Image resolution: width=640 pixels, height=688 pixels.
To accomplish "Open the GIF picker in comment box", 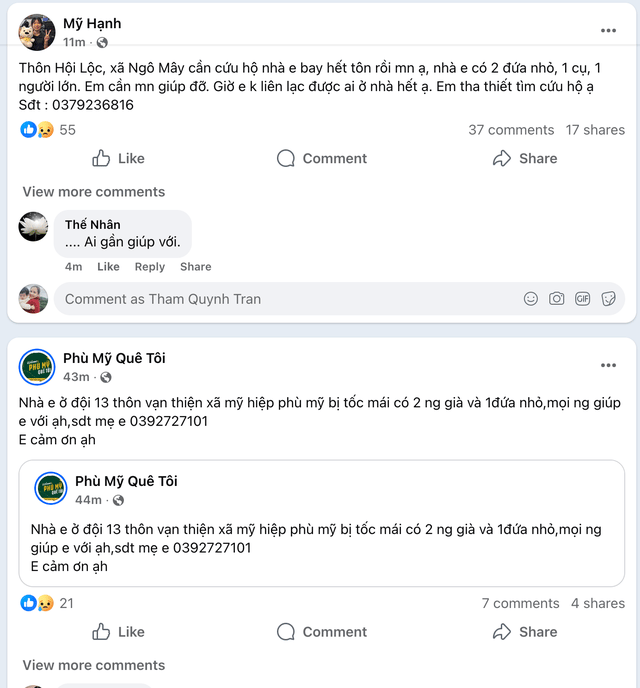I will click(582, 299).
